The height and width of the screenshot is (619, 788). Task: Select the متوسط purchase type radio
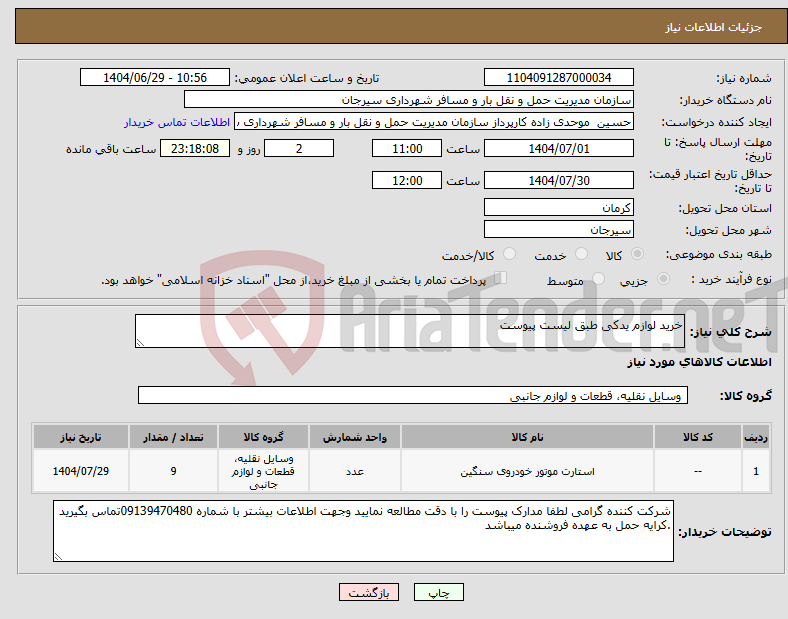598,279
